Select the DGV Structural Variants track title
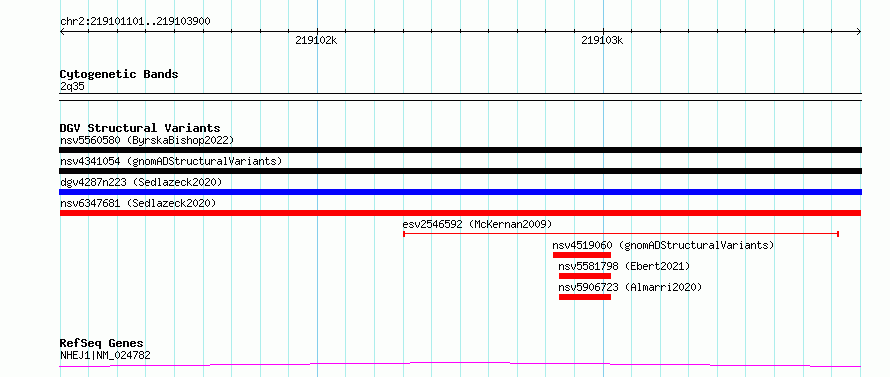The height and width of the screenshot is (377, 890). pos(140,128)
